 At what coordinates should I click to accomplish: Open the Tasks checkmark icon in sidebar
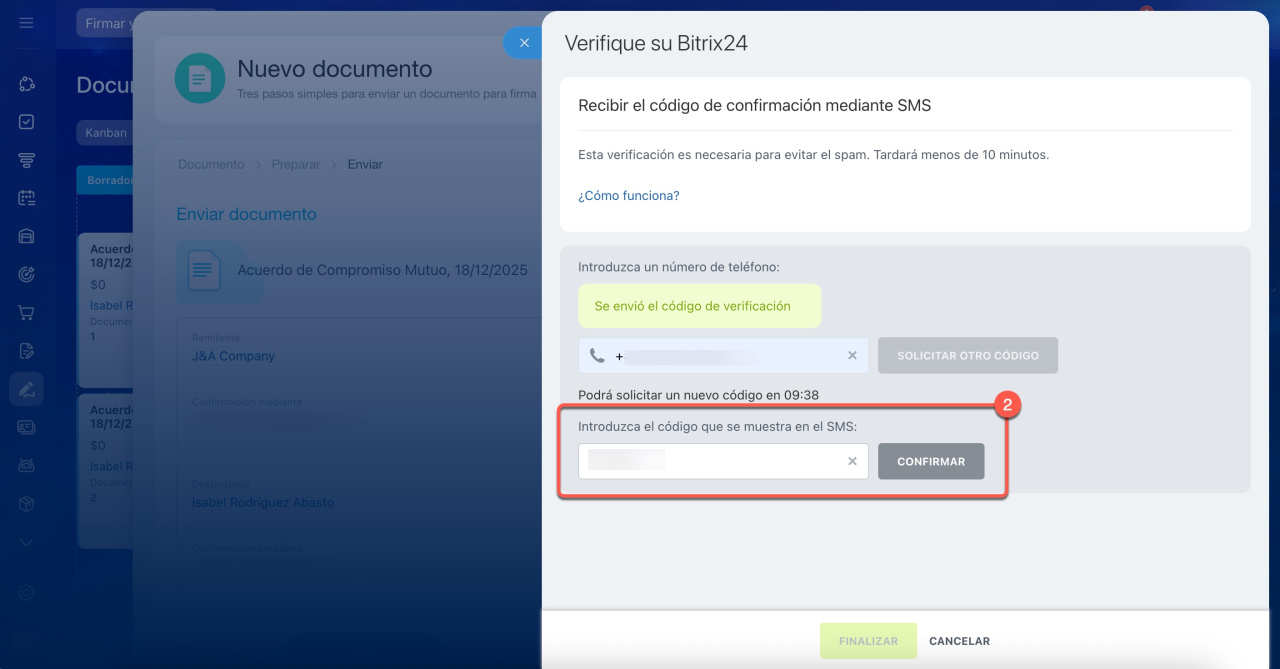pos(26,122)
